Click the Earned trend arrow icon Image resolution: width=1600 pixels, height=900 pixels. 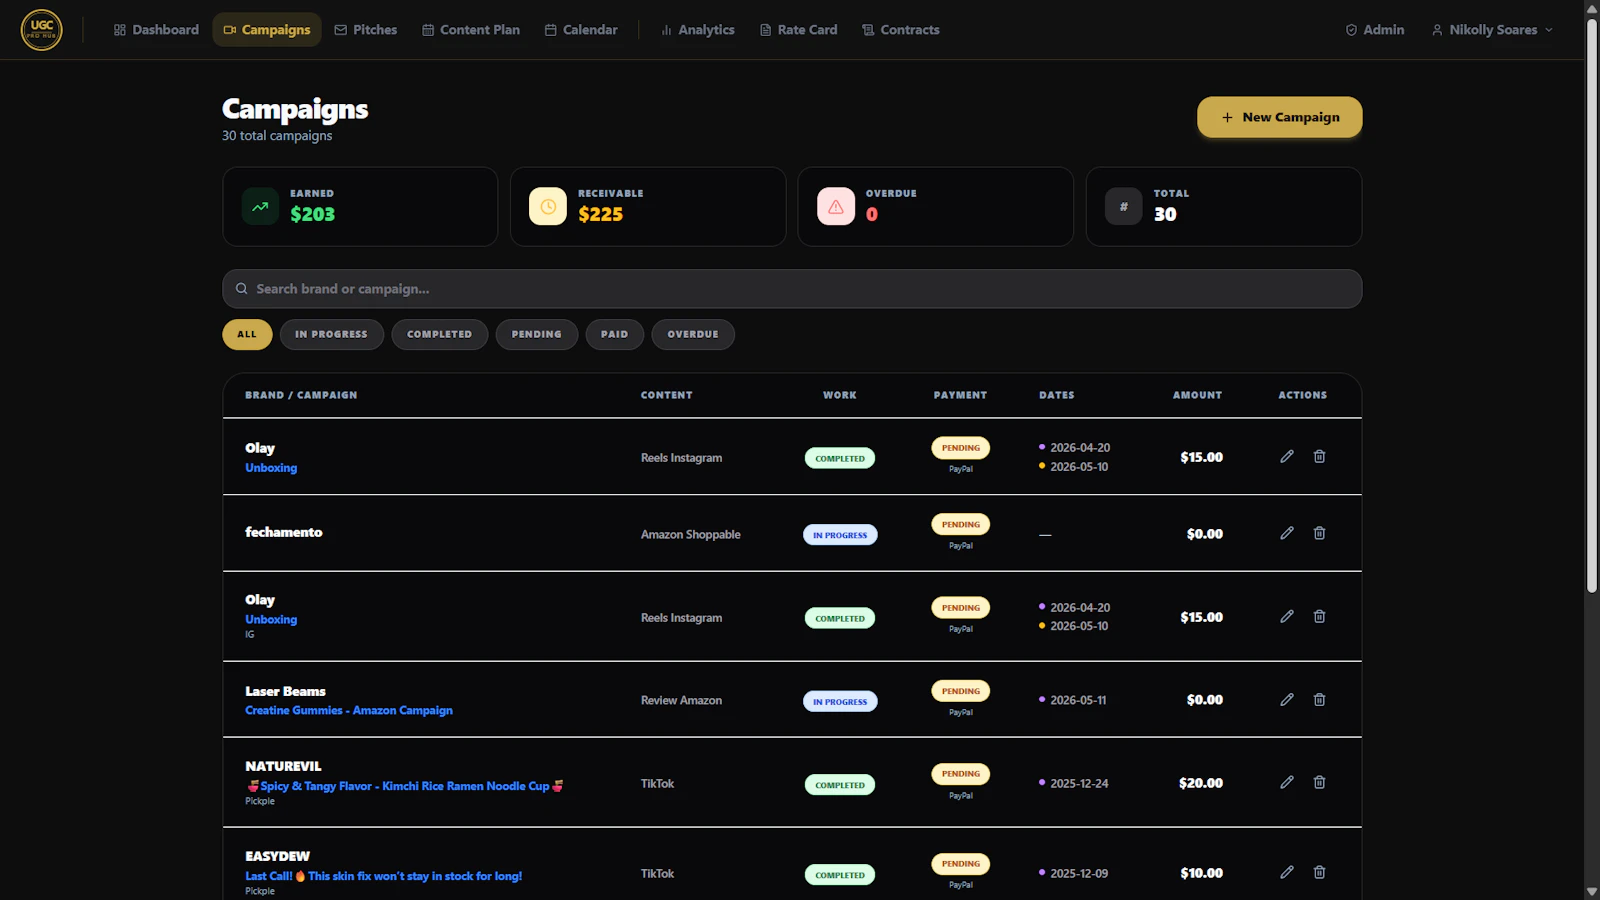pos(260,207)
